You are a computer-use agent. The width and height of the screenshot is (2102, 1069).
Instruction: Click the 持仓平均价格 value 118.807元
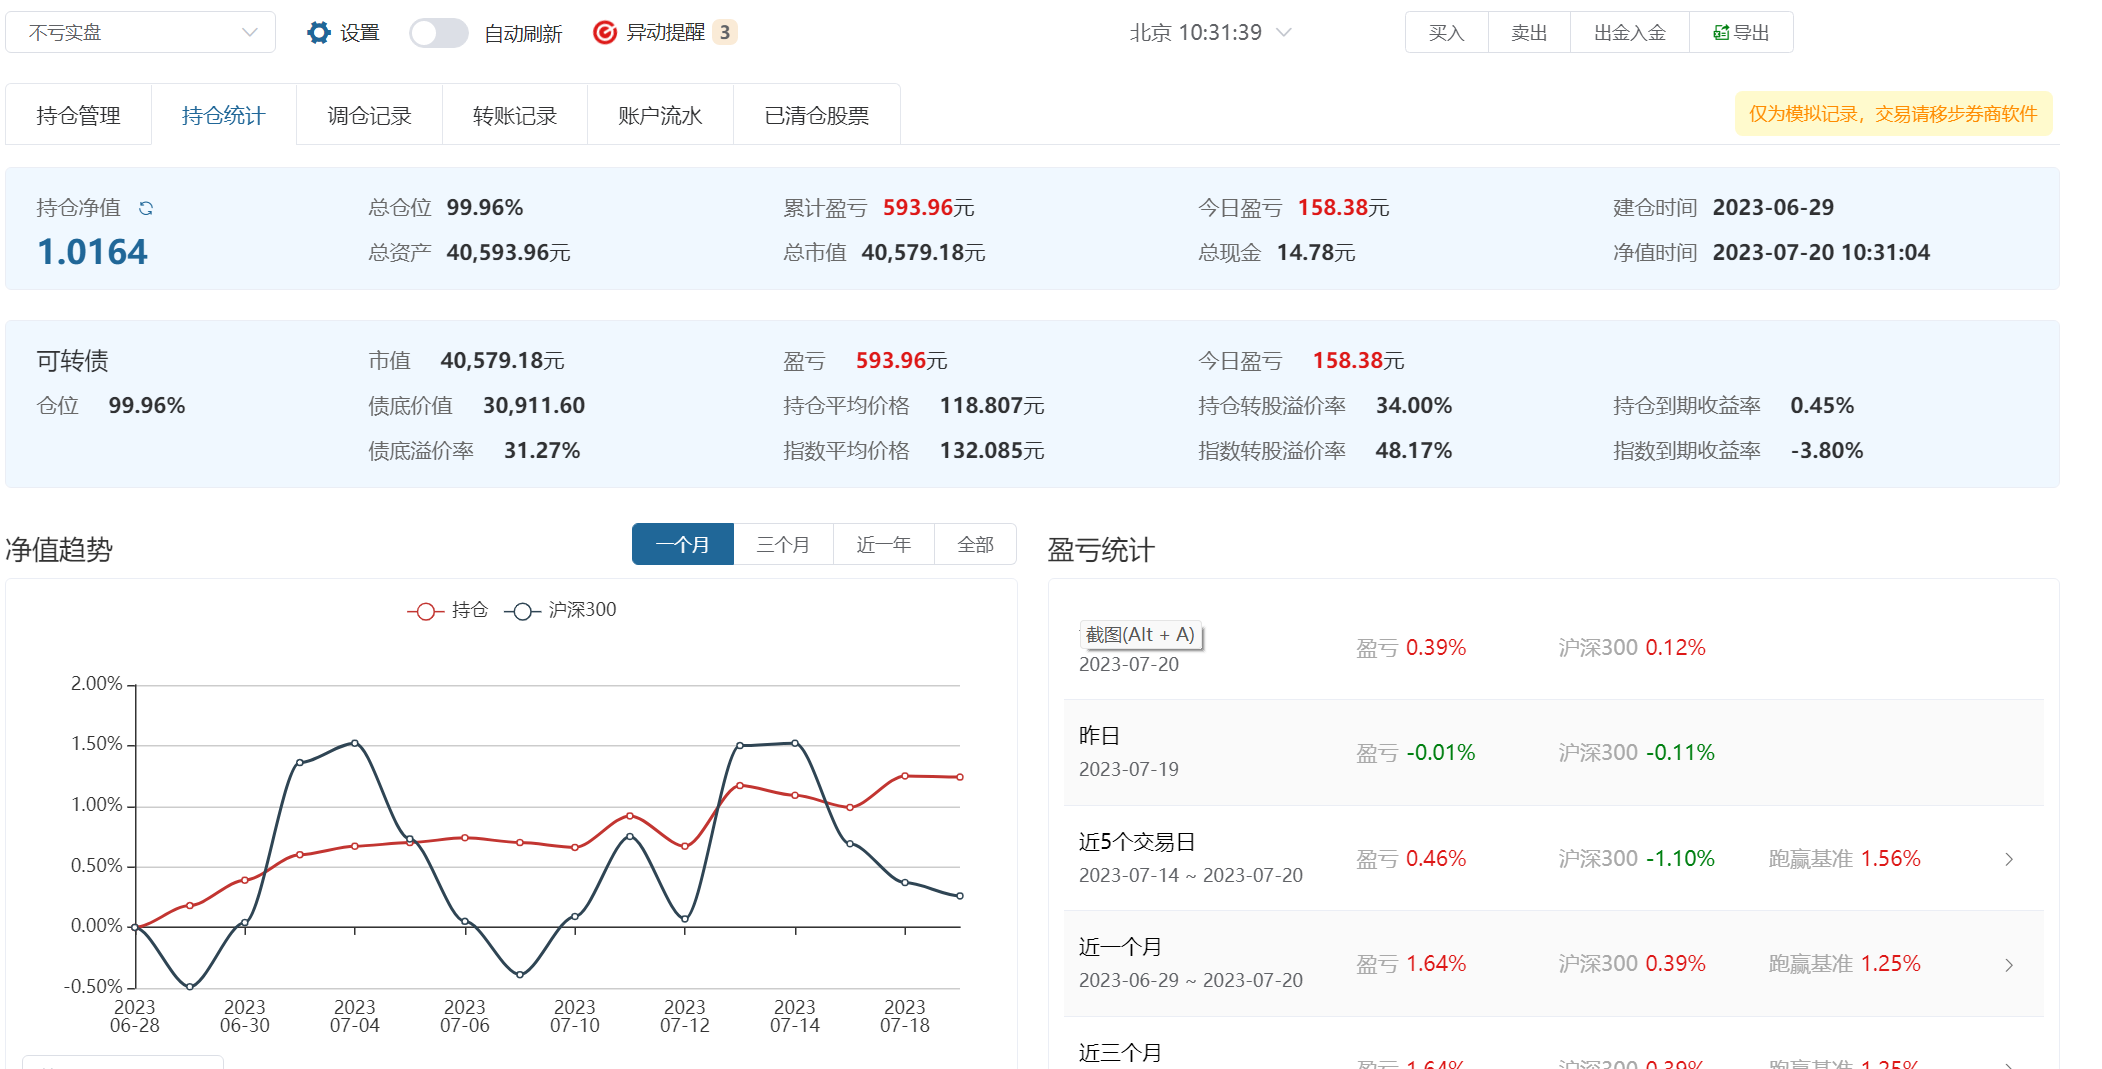point(992,406)
